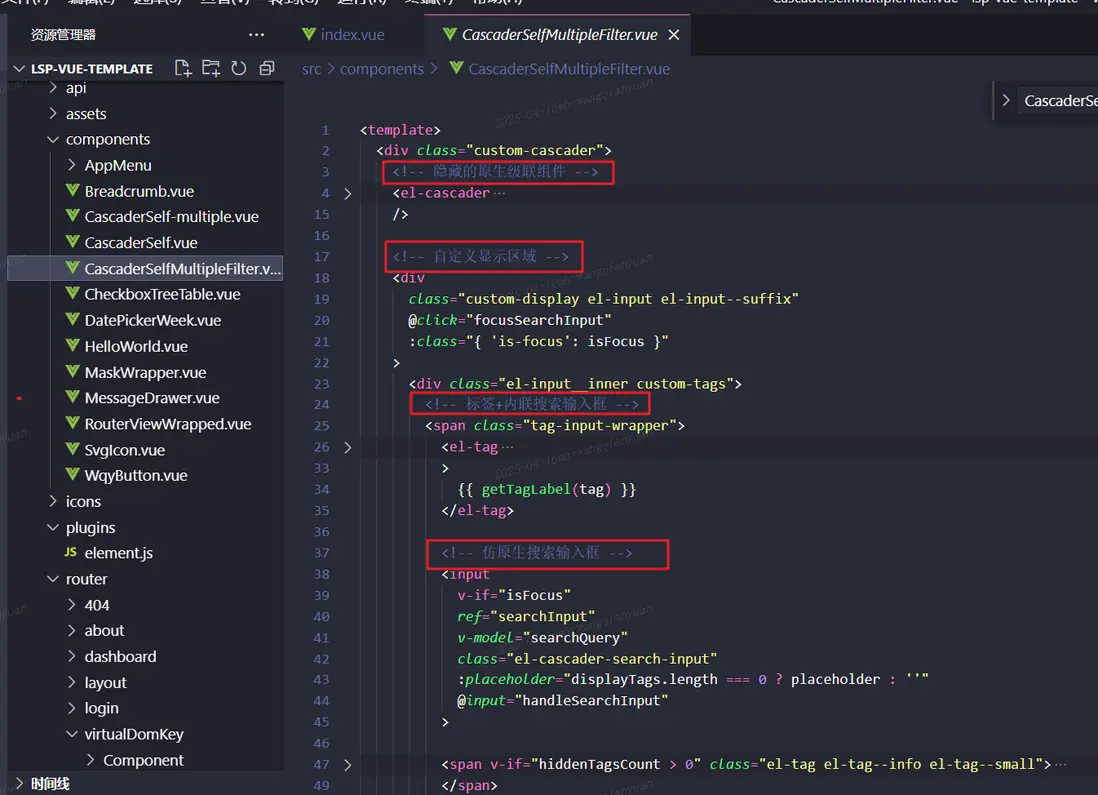This screenshot has height=795, width=1098.
Task: Click the New File icon in explorer header
Action: coord(183,68)
